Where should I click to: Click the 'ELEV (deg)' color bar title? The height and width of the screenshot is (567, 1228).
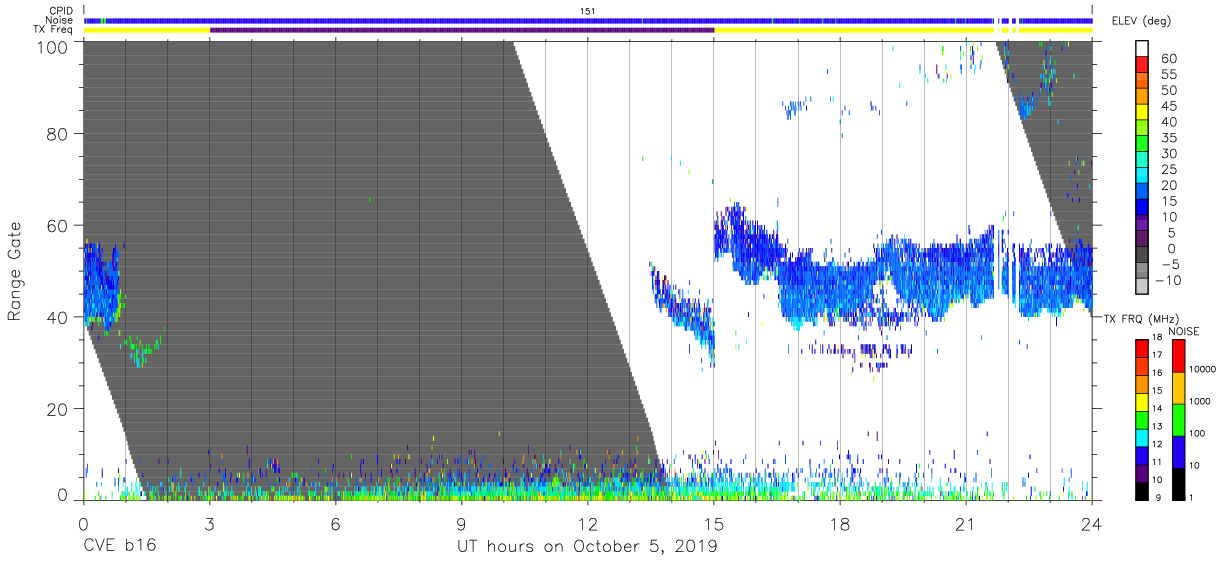tap(1143, 21)
